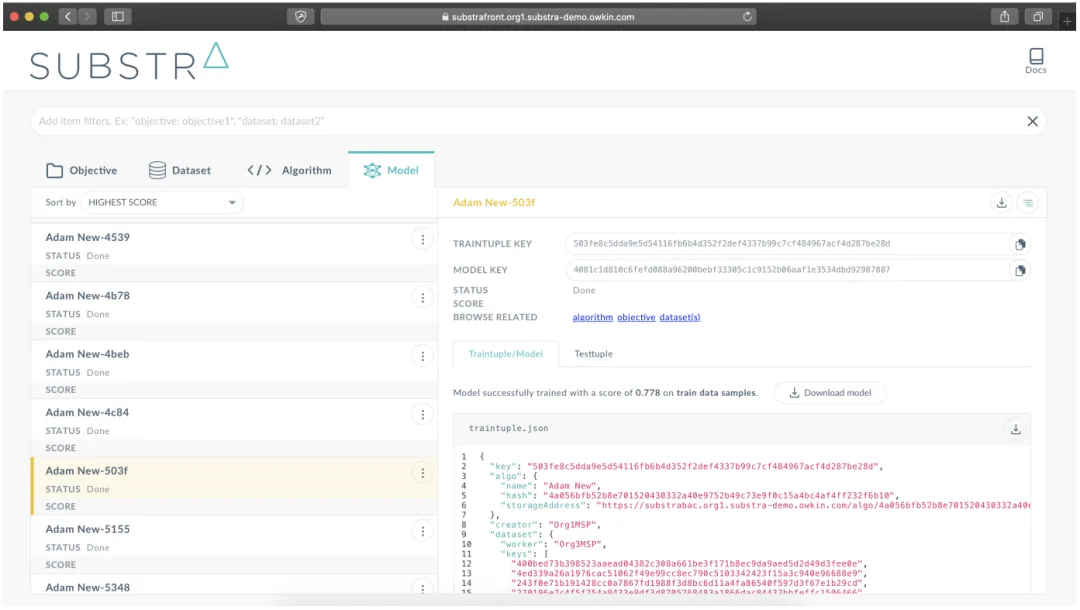Open the Docs icon
This screenshot has height=610, width=1080.
click(x=1035, y=60)
